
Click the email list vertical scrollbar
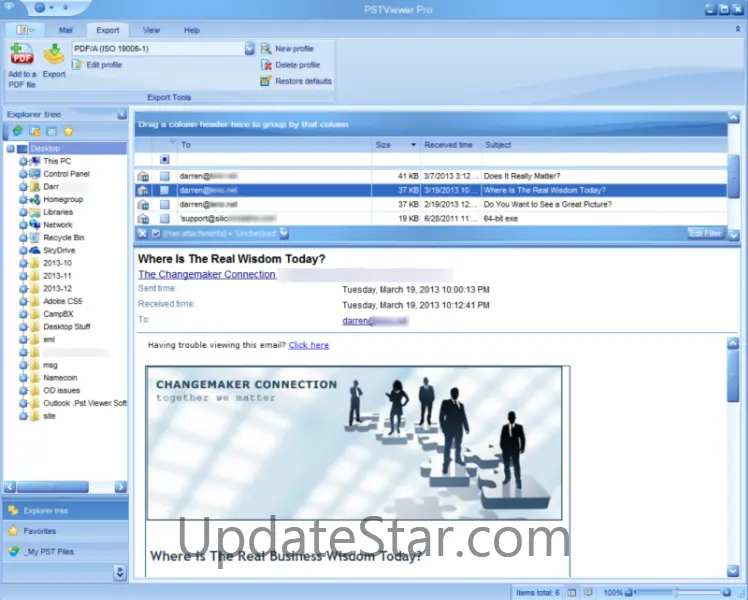click(x=734, y=177)
